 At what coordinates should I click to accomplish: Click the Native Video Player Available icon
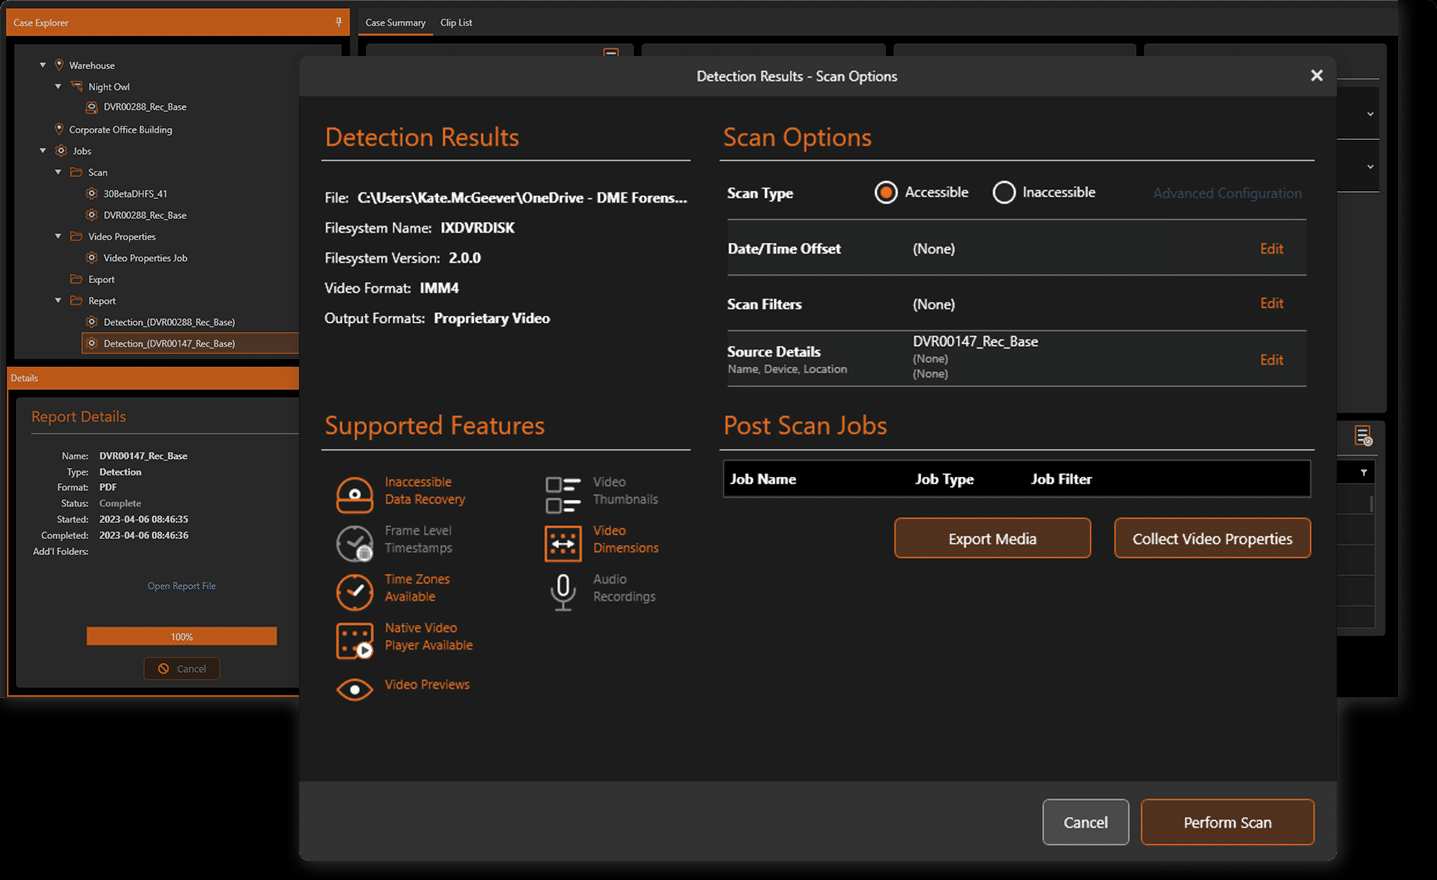pos(354,640)
